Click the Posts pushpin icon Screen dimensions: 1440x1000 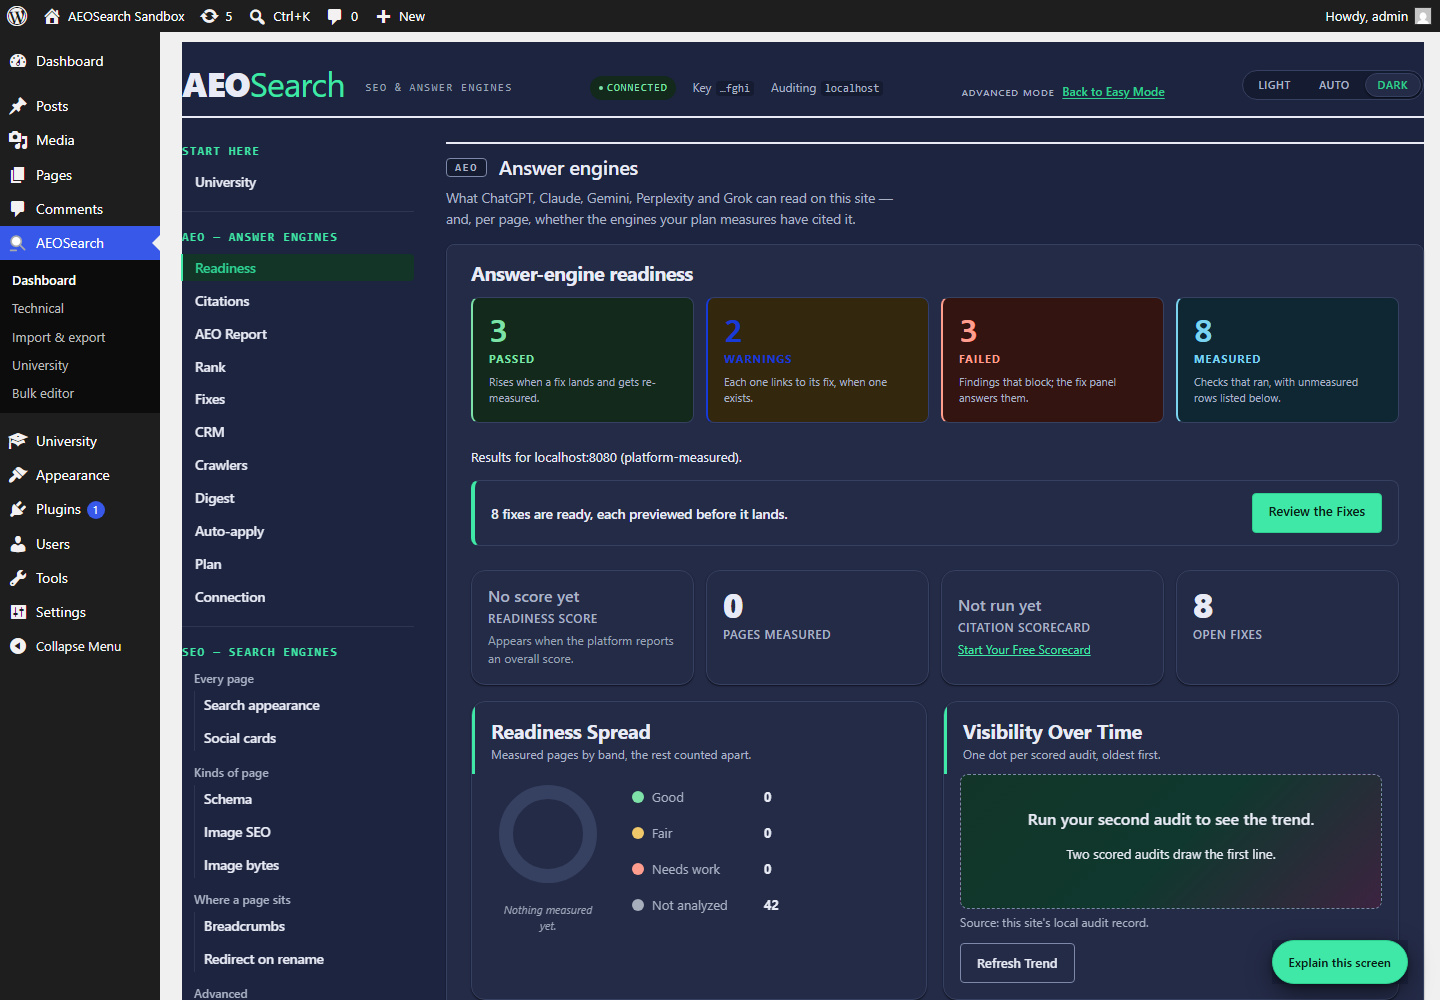[18, 106]
